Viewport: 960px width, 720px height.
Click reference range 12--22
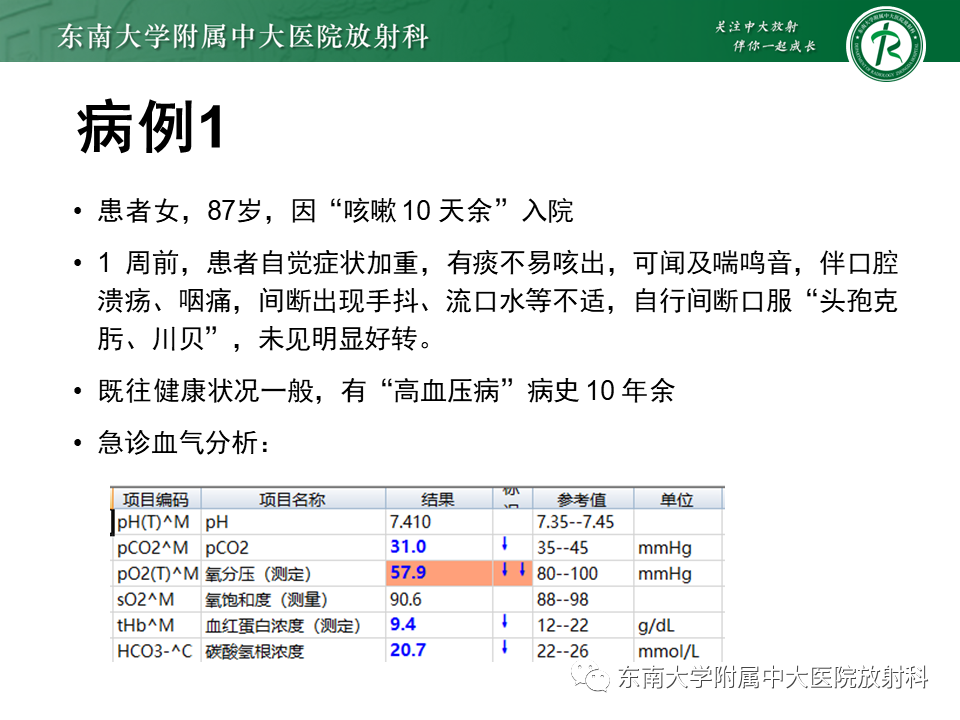click(562, 625)
